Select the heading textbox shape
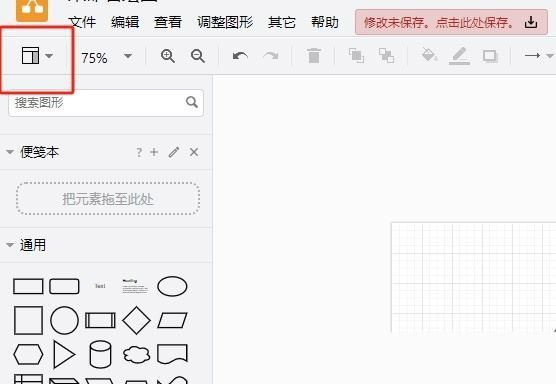This screenshot has height=384, width=556. pos(135,286)
